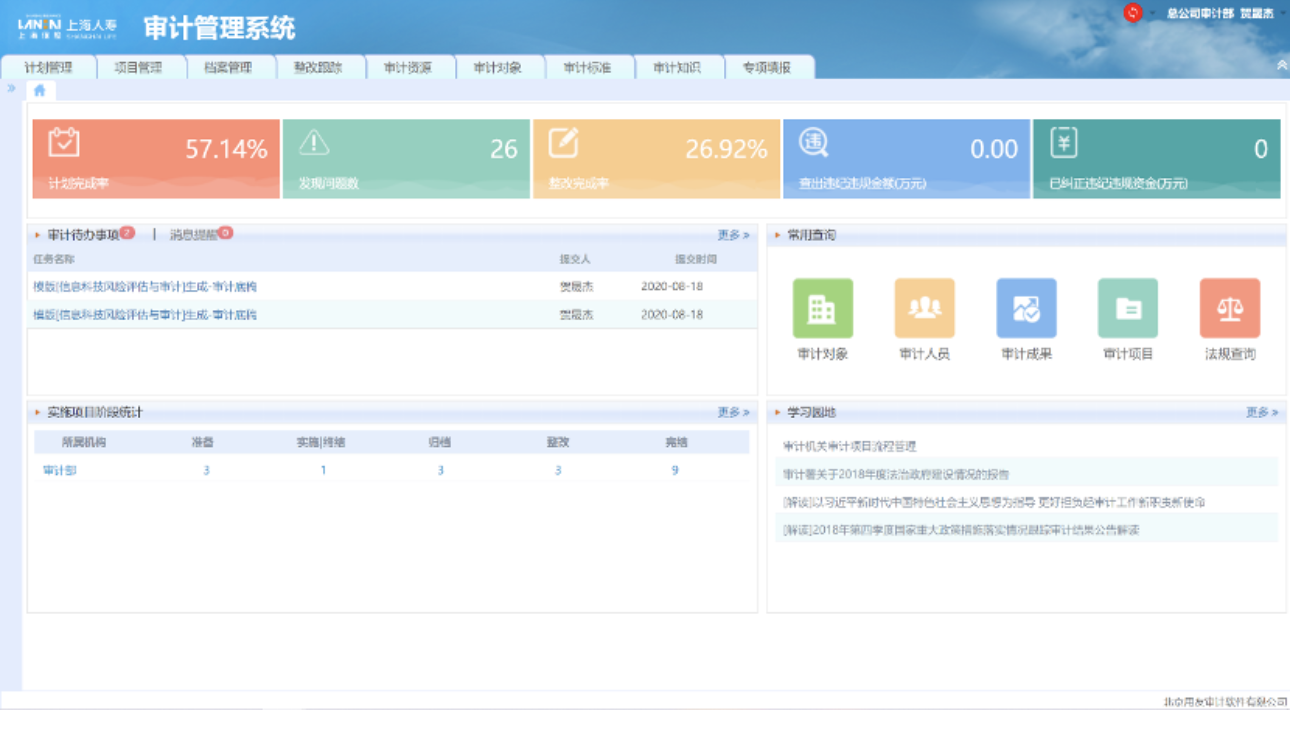
Task: Open the 审计成果 chart icon
Action: (1026, 309)
